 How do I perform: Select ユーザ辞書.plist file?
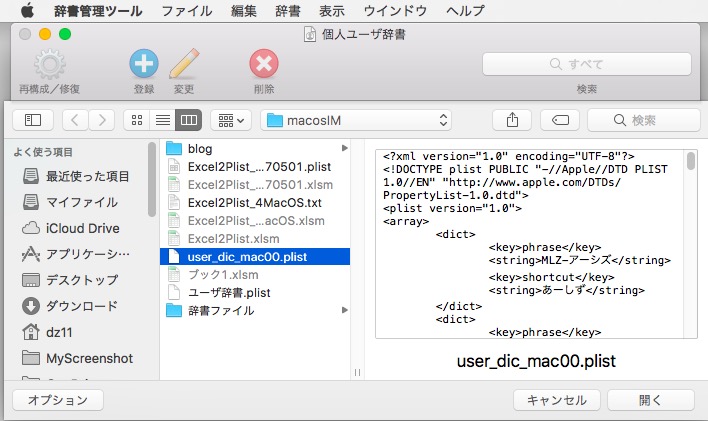click(255, 293)
